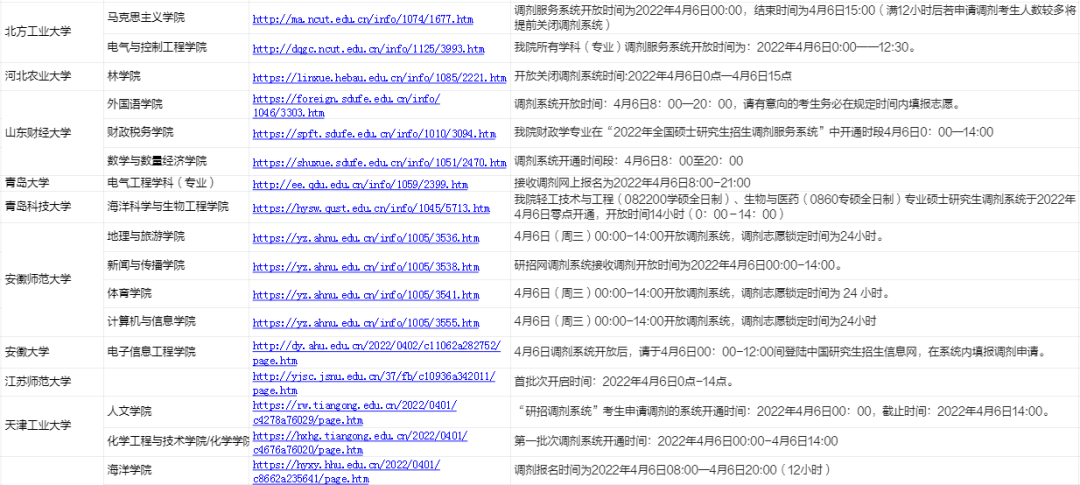Image resolution: width=1080 pixels, height=485 pixels.
Task: Select the 北方工业大学 cell
Action: (52, 32)
